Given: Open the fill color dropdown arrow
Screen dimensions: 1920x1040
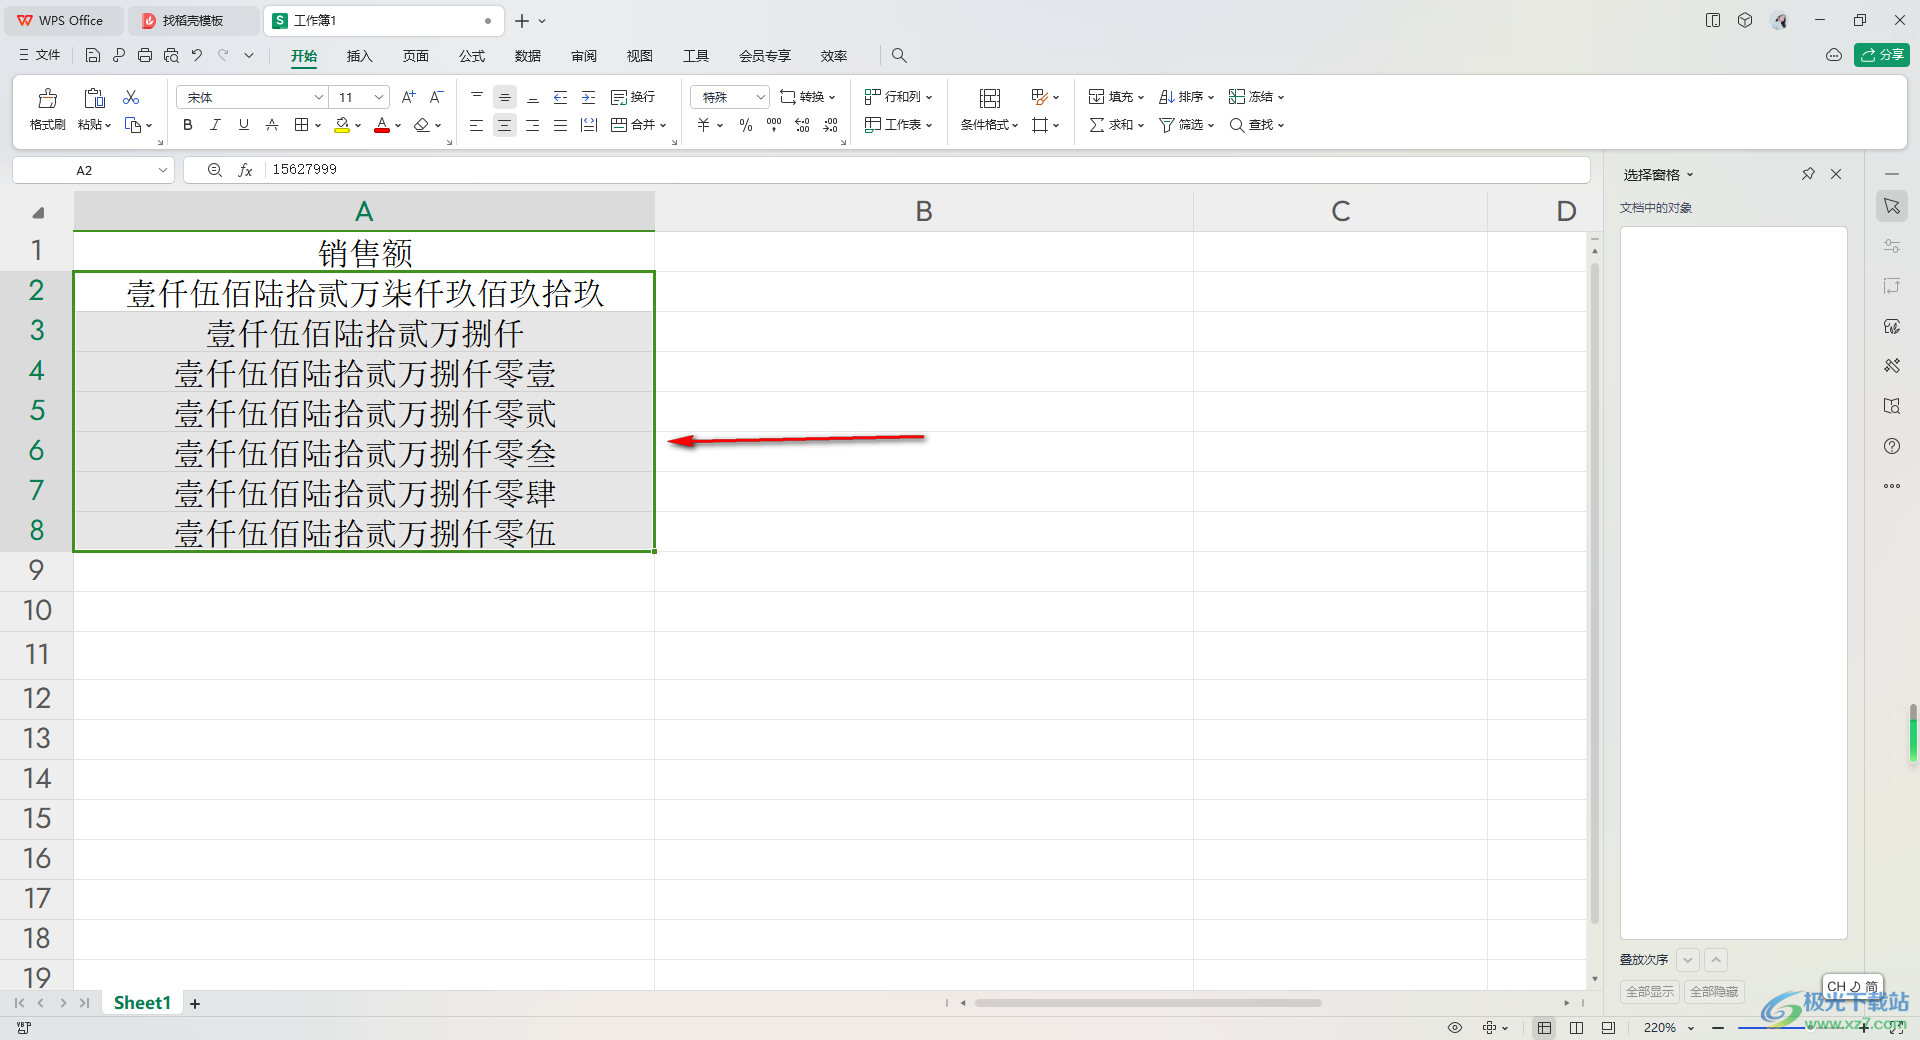Looking at the screenshot, I should [358, 126].
